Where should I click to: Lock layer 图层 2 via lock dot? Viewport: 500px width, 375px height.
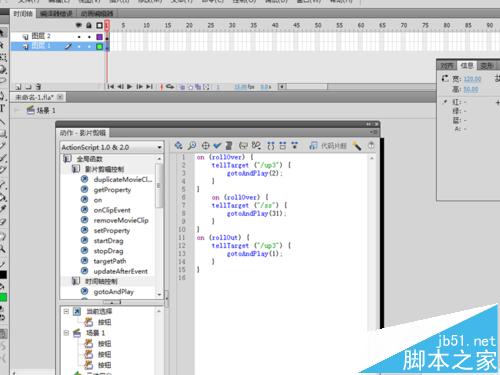pos(89,37)
